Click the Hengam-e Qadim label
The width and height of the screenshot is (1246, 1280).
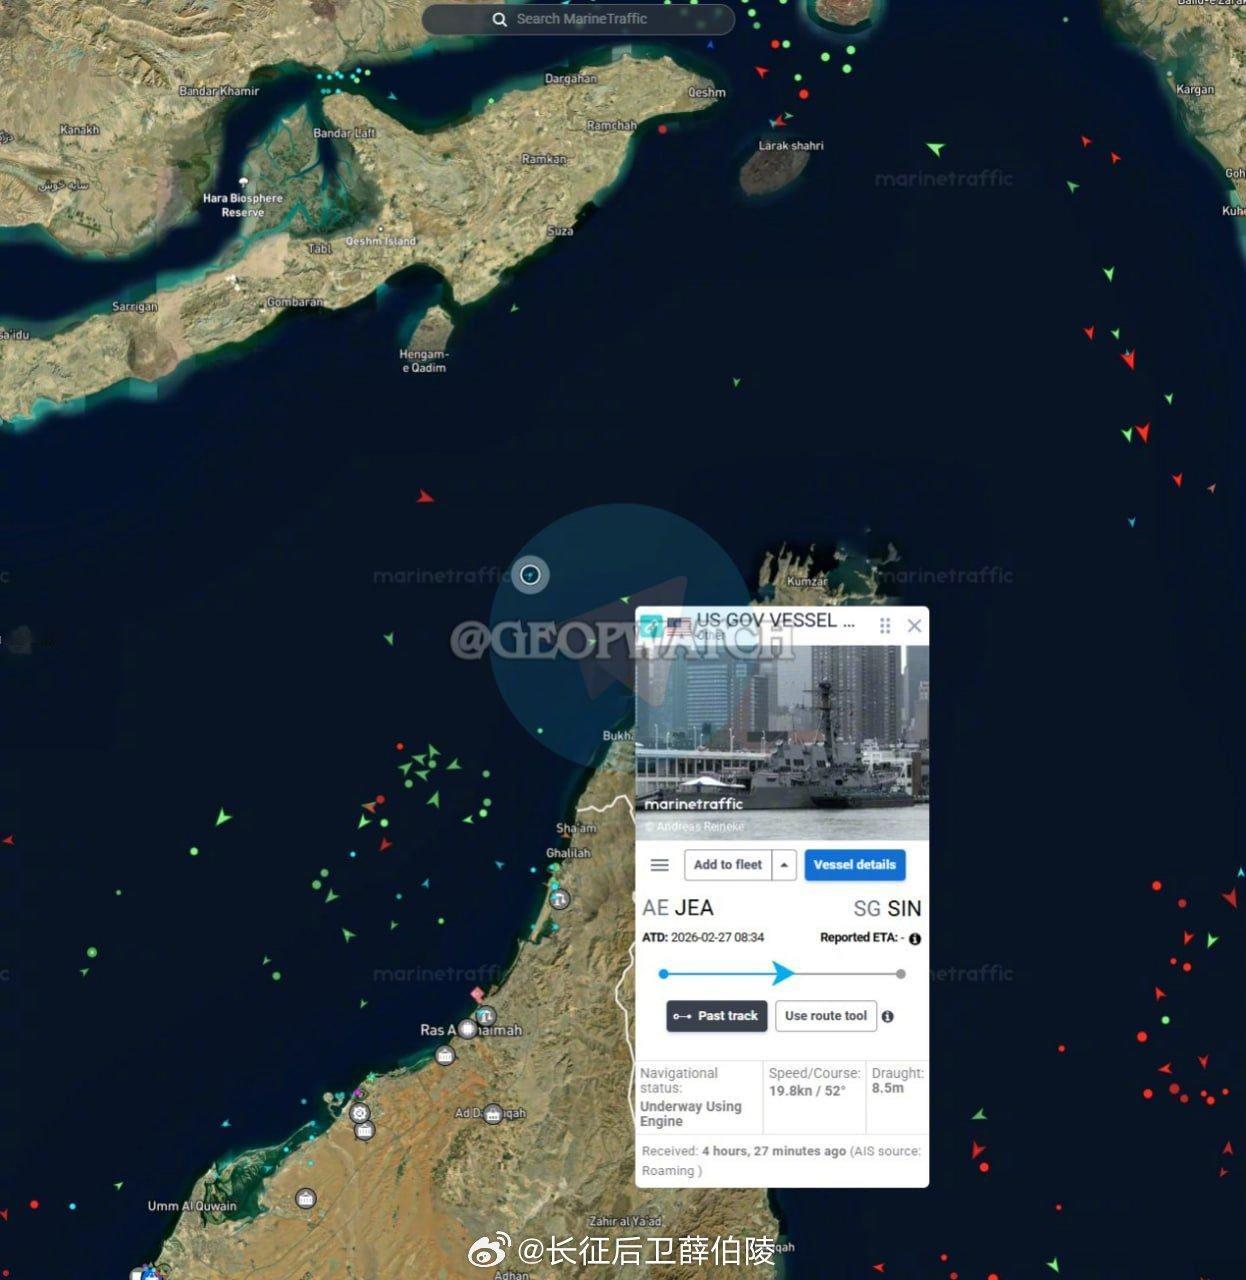click(x=423, y=361)
